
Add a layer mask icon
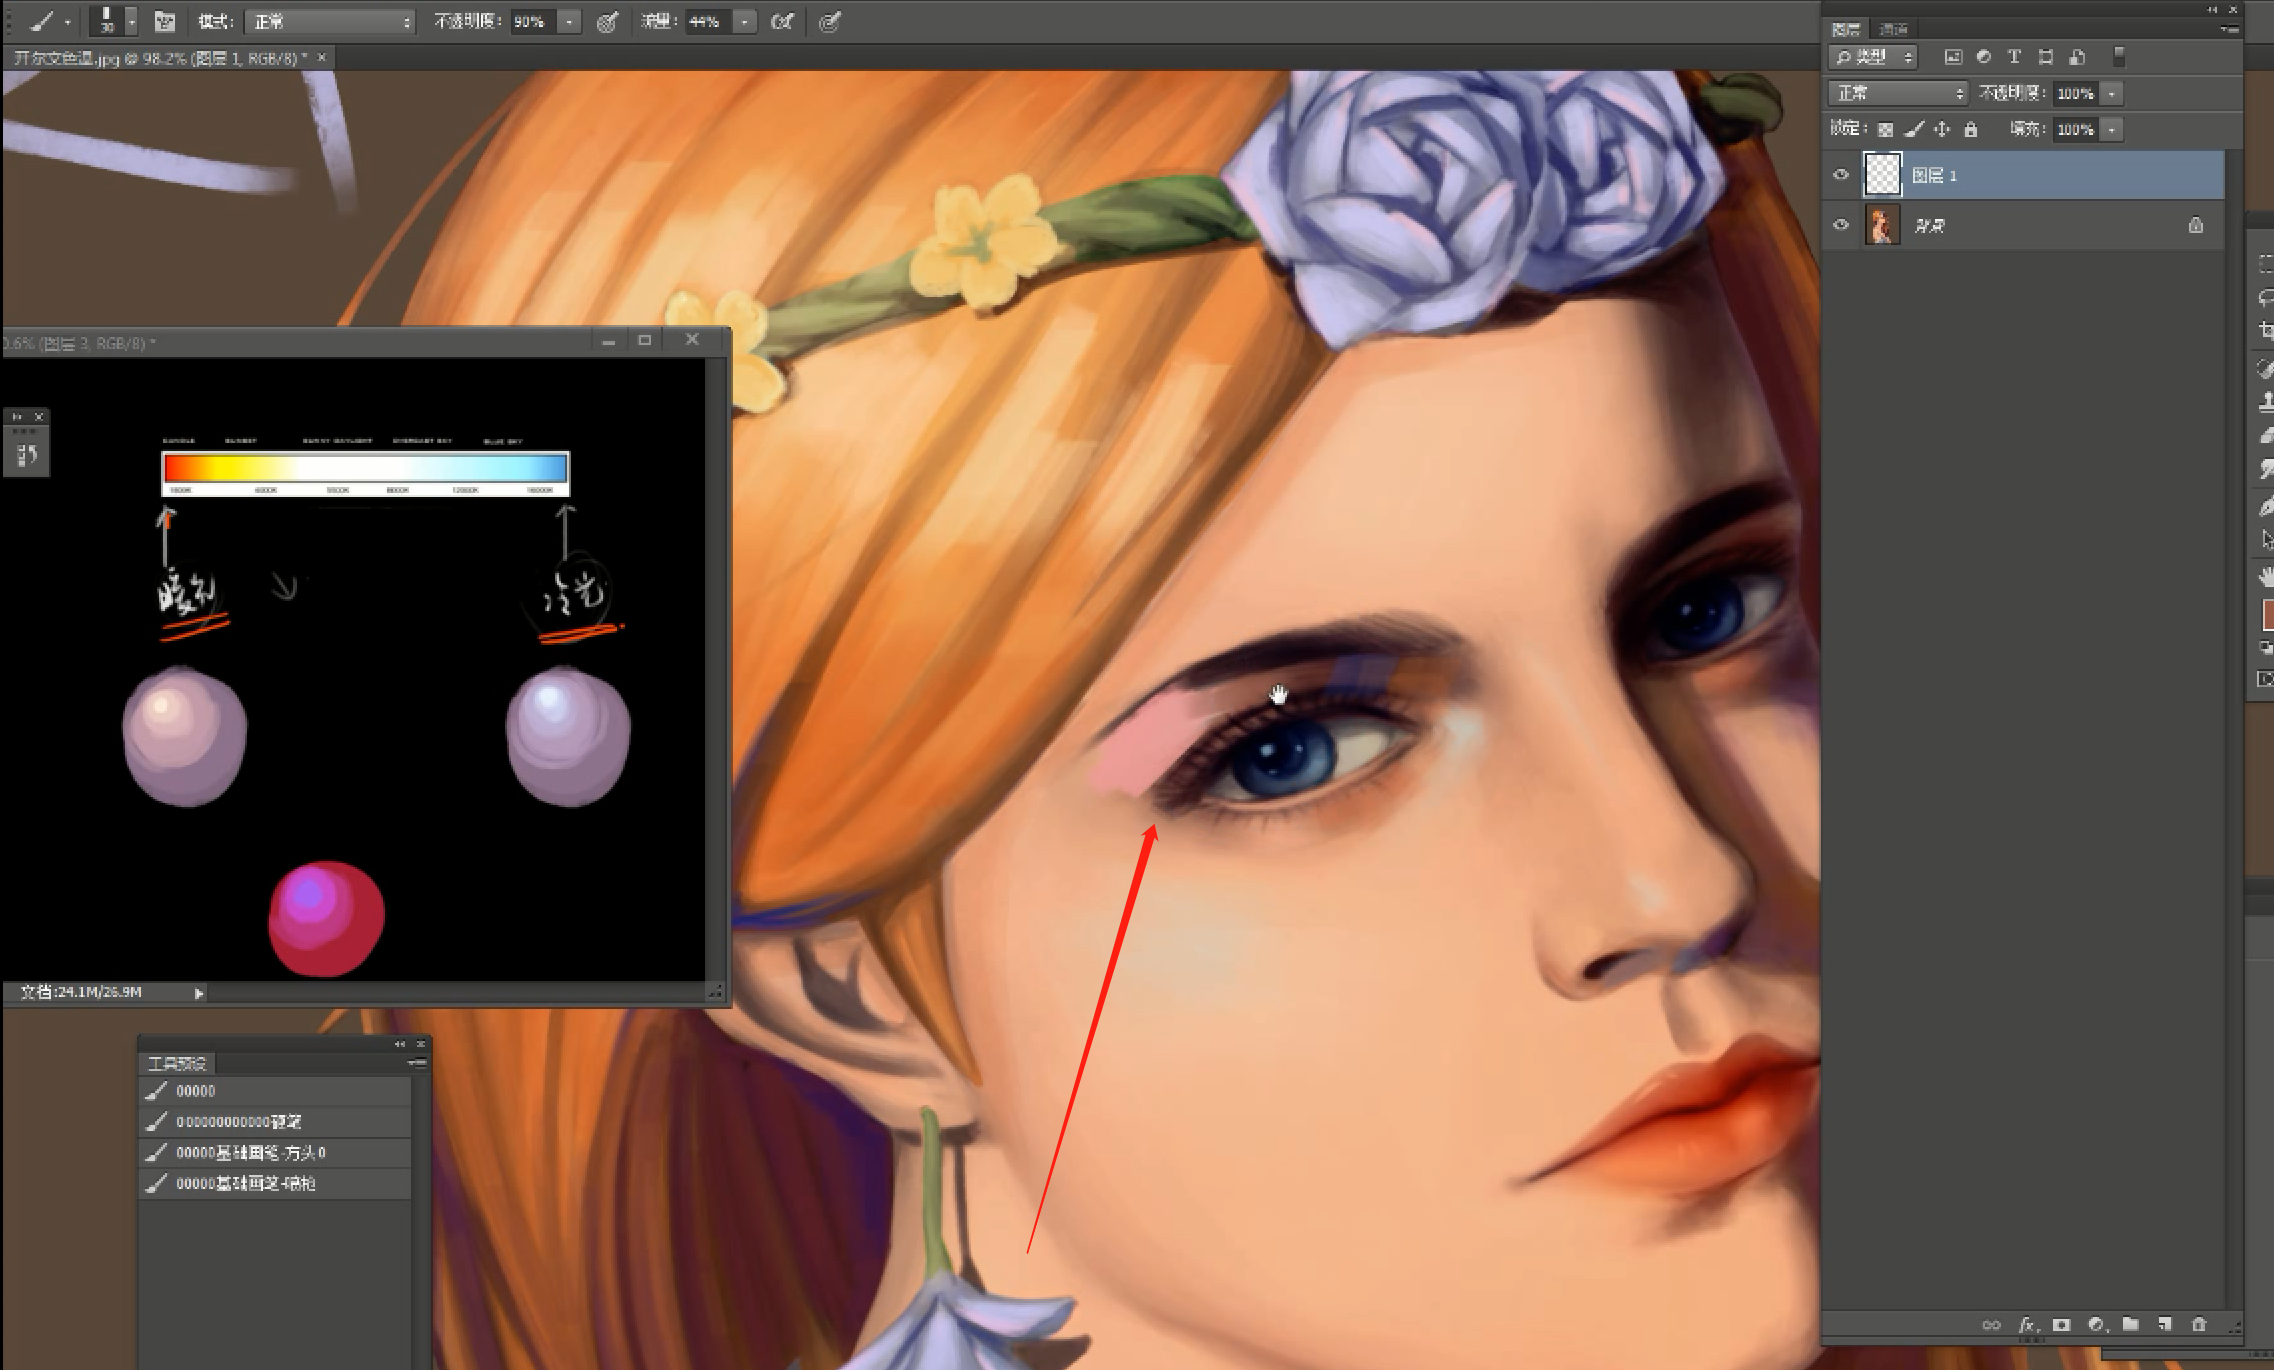click(x=2061, y=1324)
